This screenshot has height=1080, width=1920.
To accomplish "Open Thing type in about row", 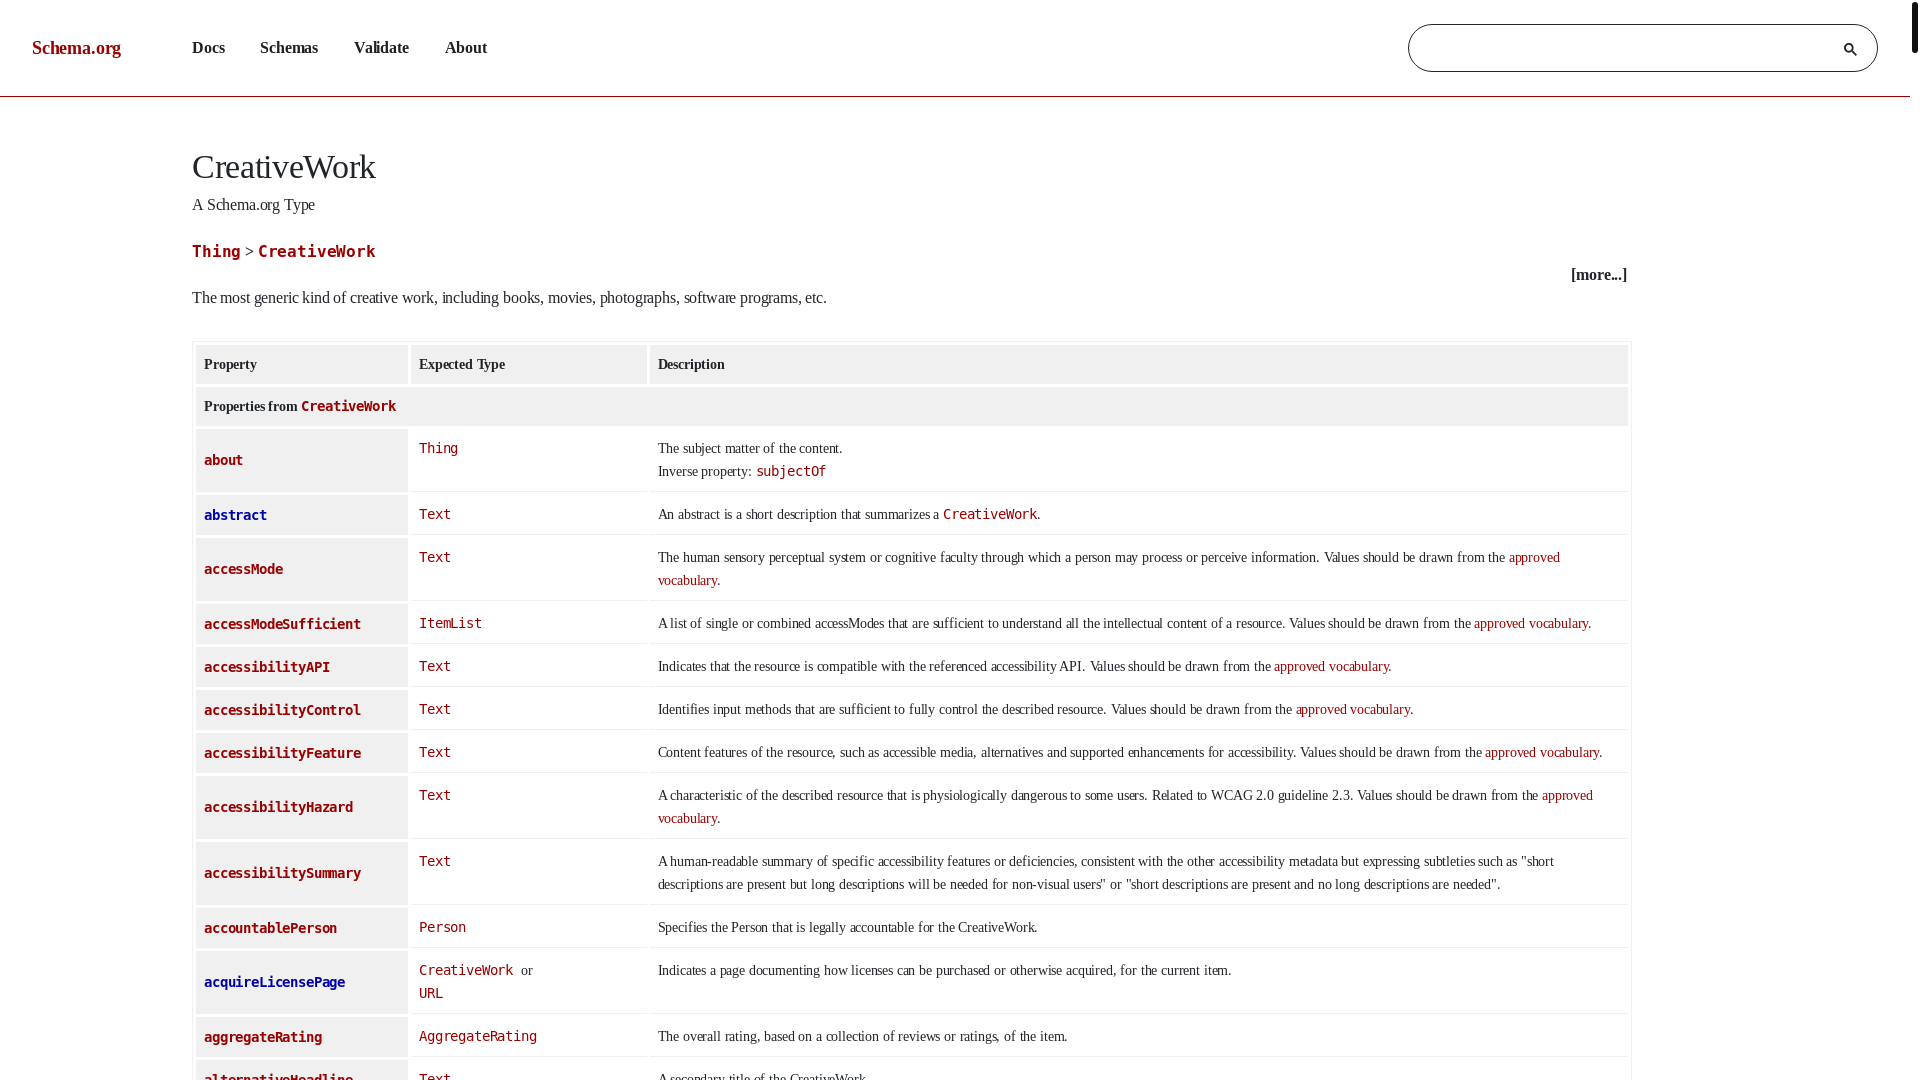I will 438,448.
